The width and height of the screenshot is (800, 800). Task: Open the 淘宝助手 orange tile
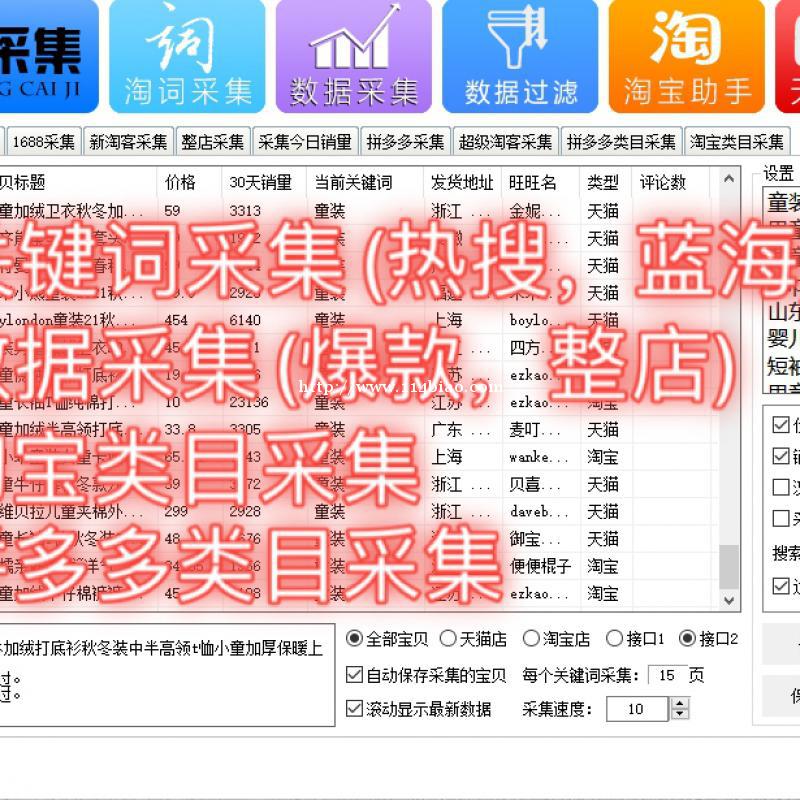687,56
